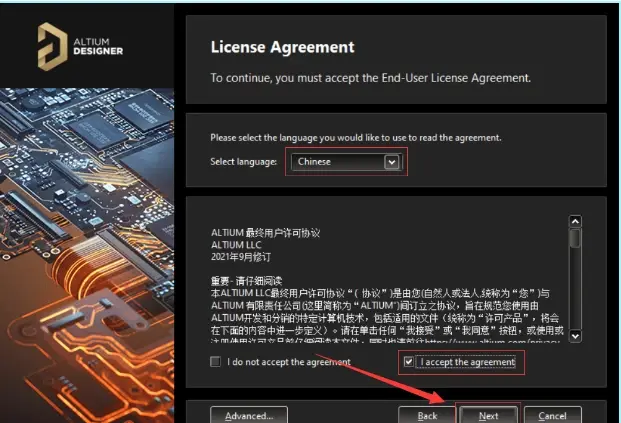Open the language dropdown arrow button

click(x=391, y=162)
